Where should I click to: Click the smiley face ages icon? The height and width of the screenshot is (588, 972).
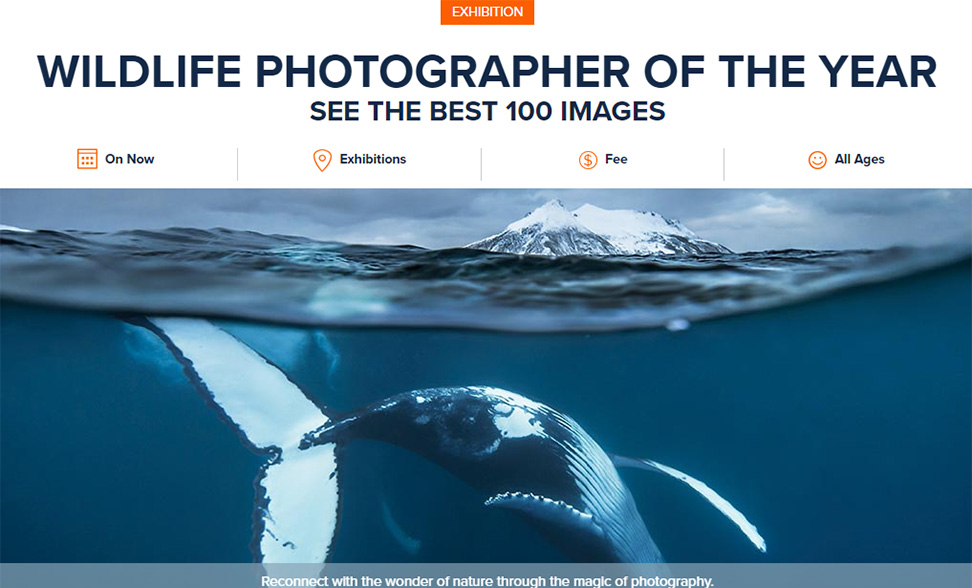point(817,160)
